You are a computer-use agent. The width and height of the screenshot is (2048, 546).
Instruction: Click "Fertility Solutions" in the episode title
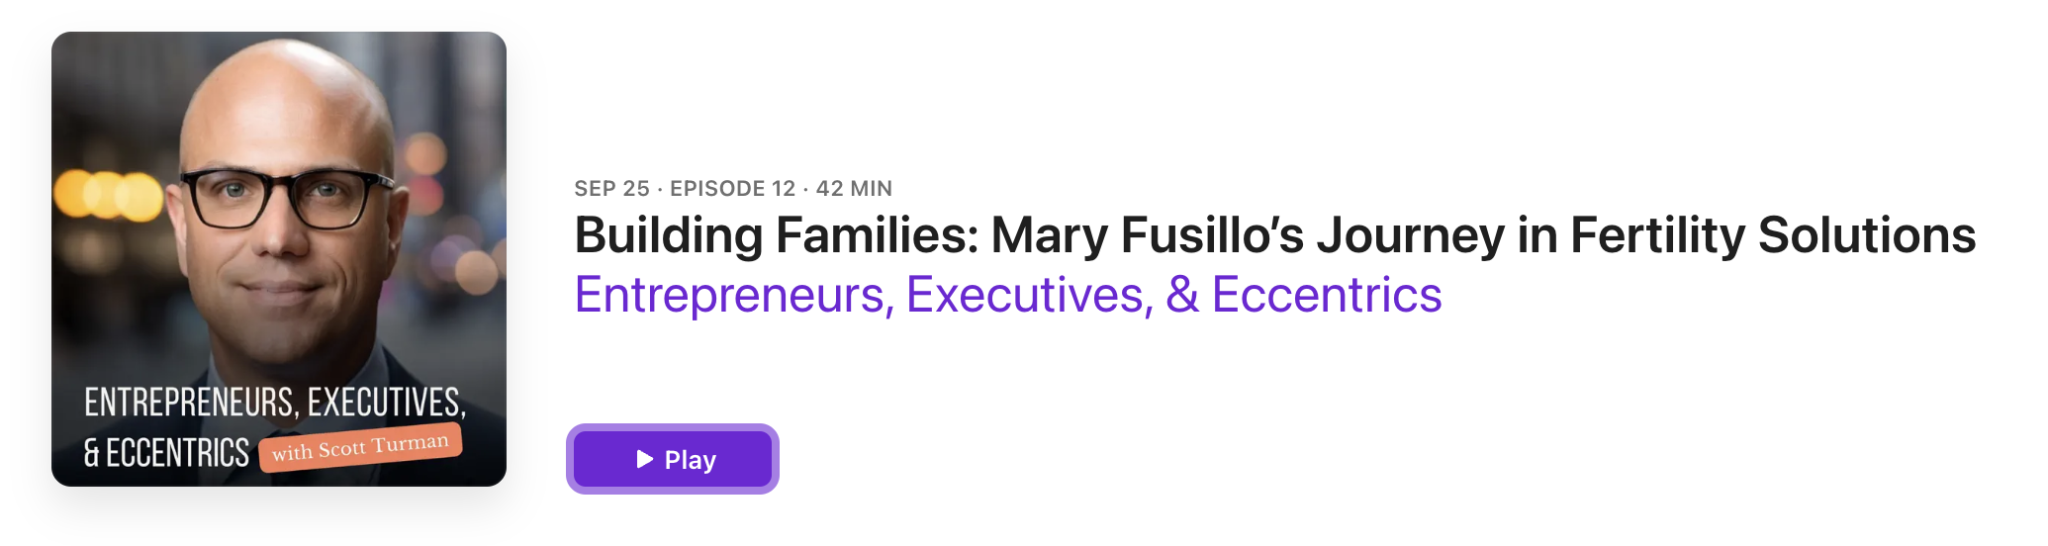[x=1772, y=236]
